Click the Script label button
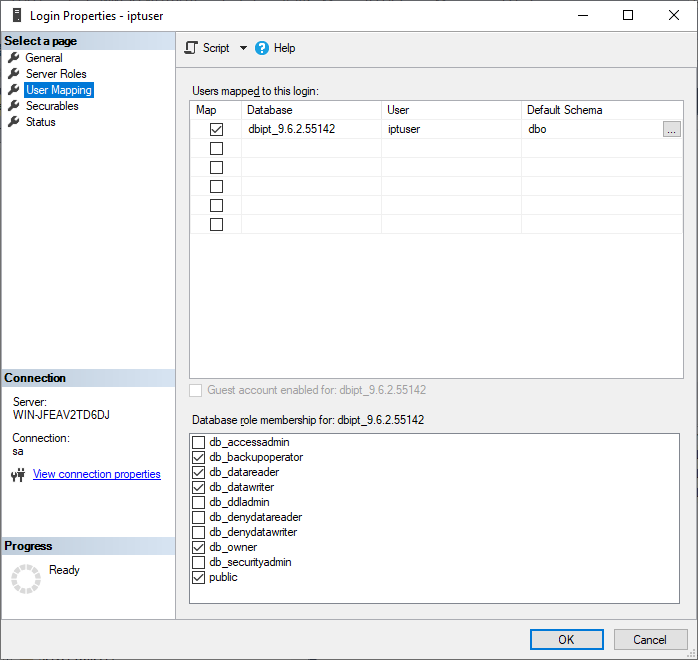 [216, 48]
